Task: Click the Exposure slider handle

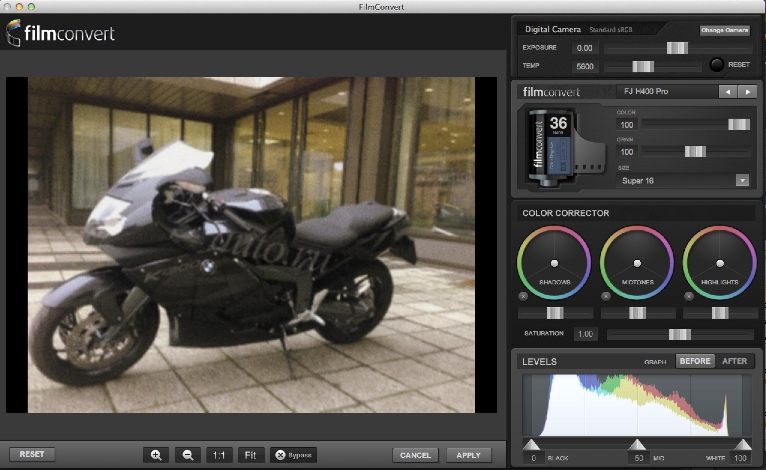Action: 677,48
